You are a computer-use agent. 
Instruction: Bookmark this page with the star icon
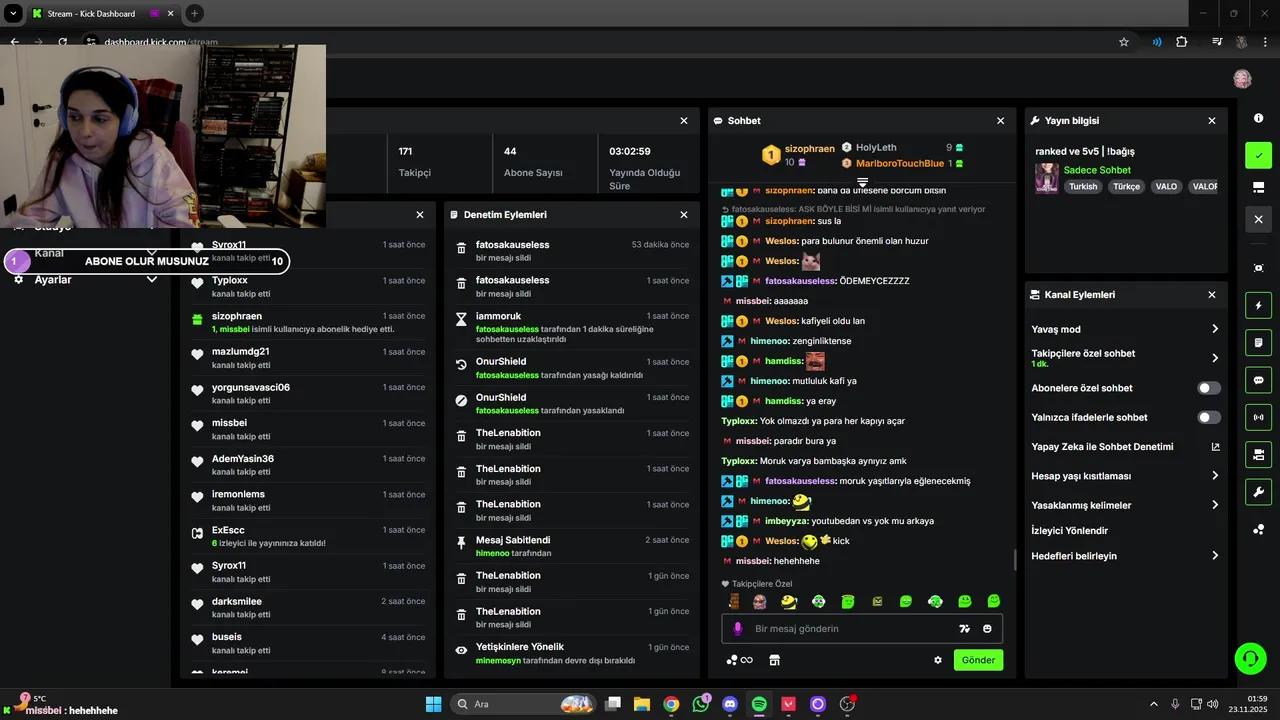pyautogui.click(x=1124, y=42)
